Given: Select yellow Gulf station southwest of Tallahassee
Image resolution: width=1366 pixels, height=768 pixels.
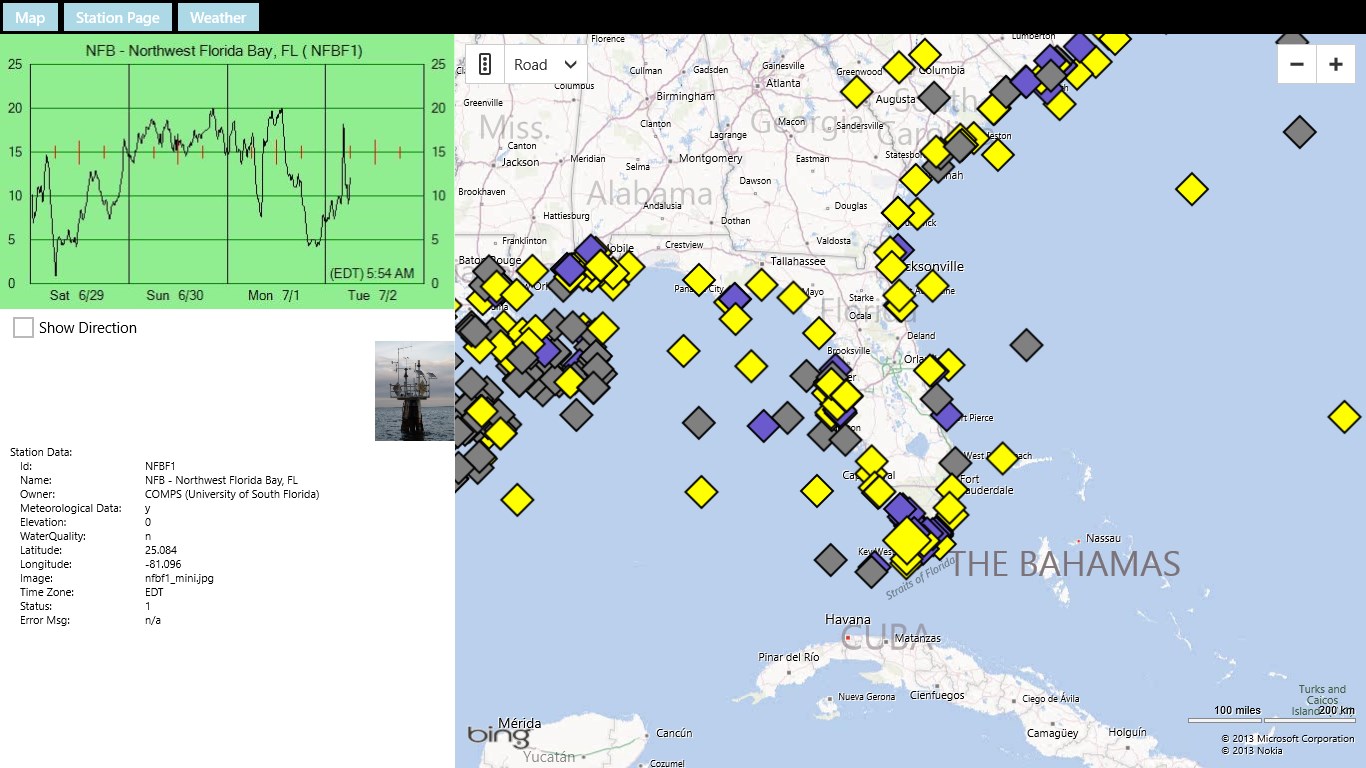Looking at the screenshot, I should (761, 285).
